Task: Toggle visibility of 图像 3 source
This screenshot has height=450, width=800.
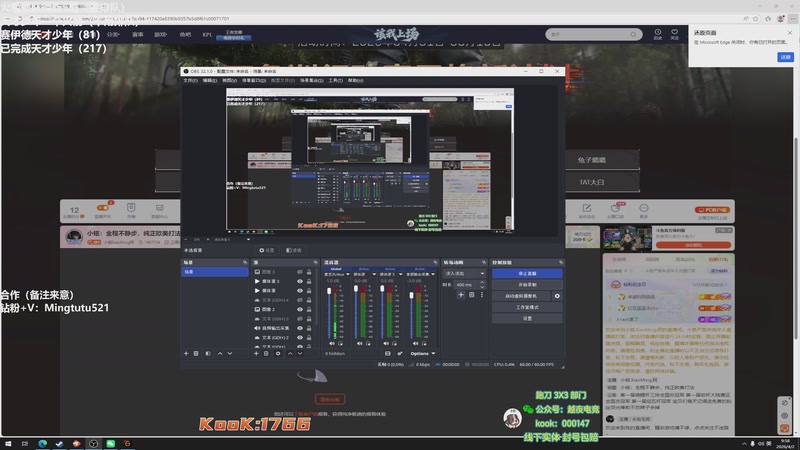Action: (x=300, y=272)
